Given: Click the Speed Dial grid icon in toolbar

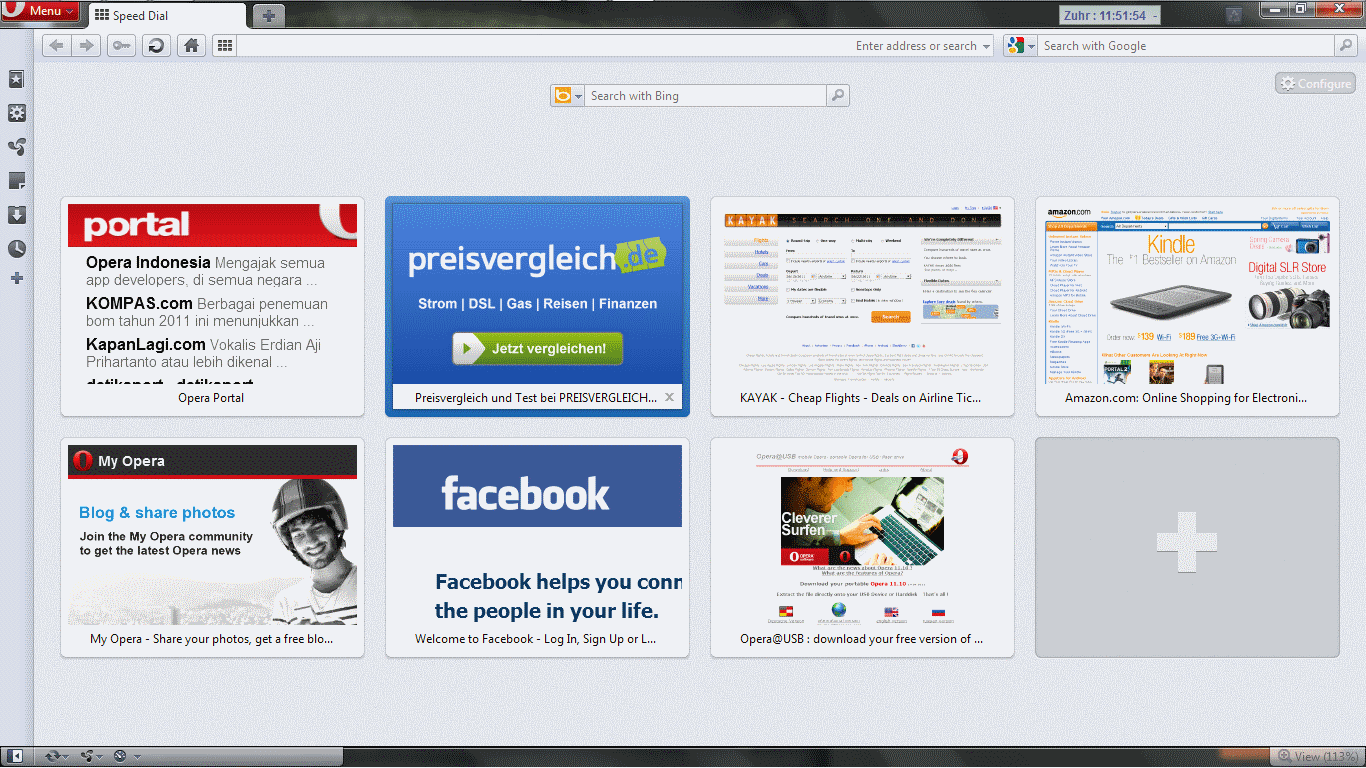Looking at the screenshot, I should [224, 46].
